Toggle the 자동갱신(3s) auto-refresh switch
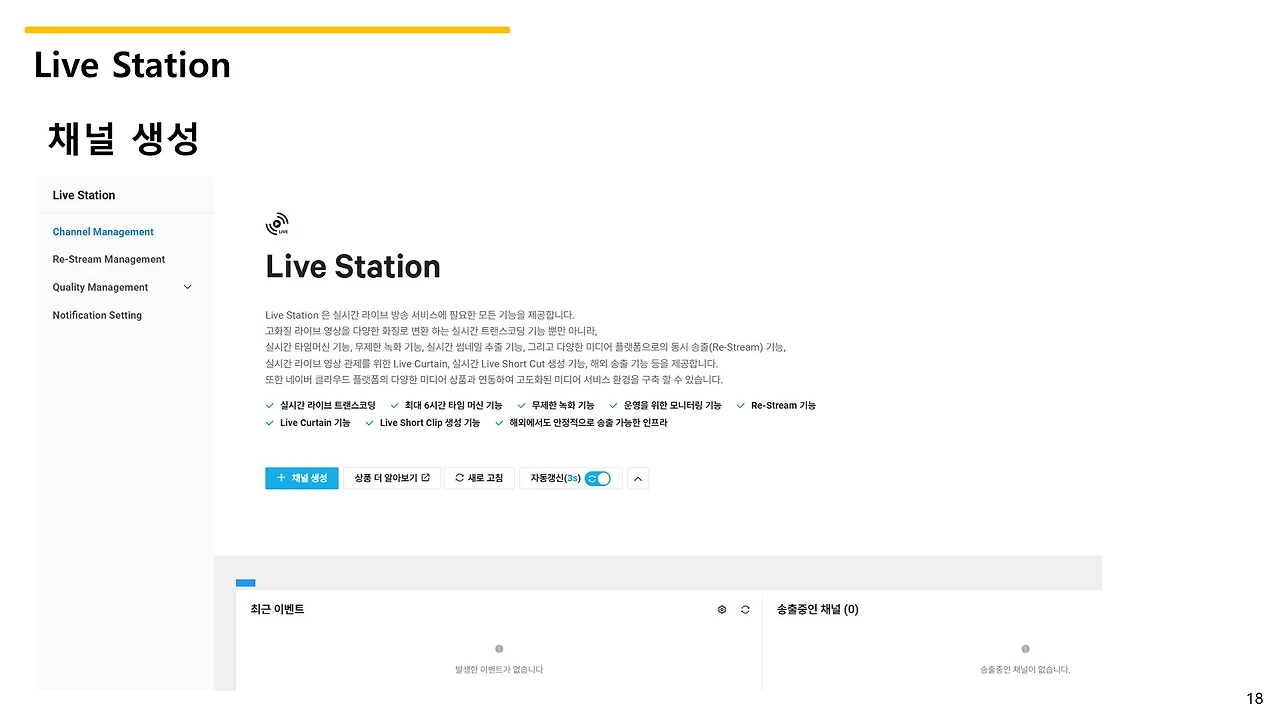 tap(598, 478)
